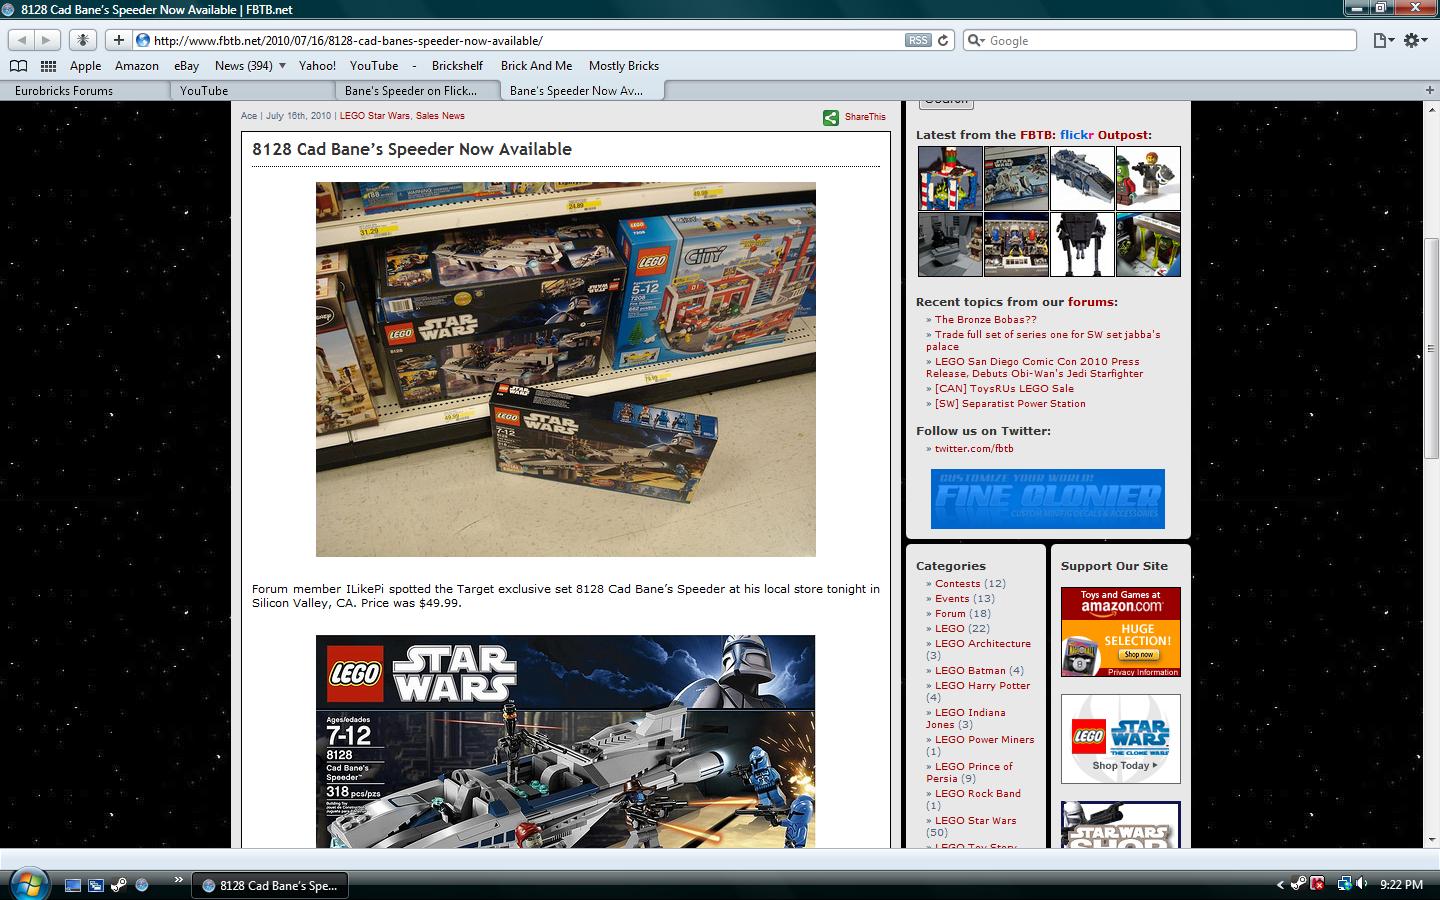Open the News (394) bookmark dropdown
1440x900 pixels.
[x=250, y=66]
